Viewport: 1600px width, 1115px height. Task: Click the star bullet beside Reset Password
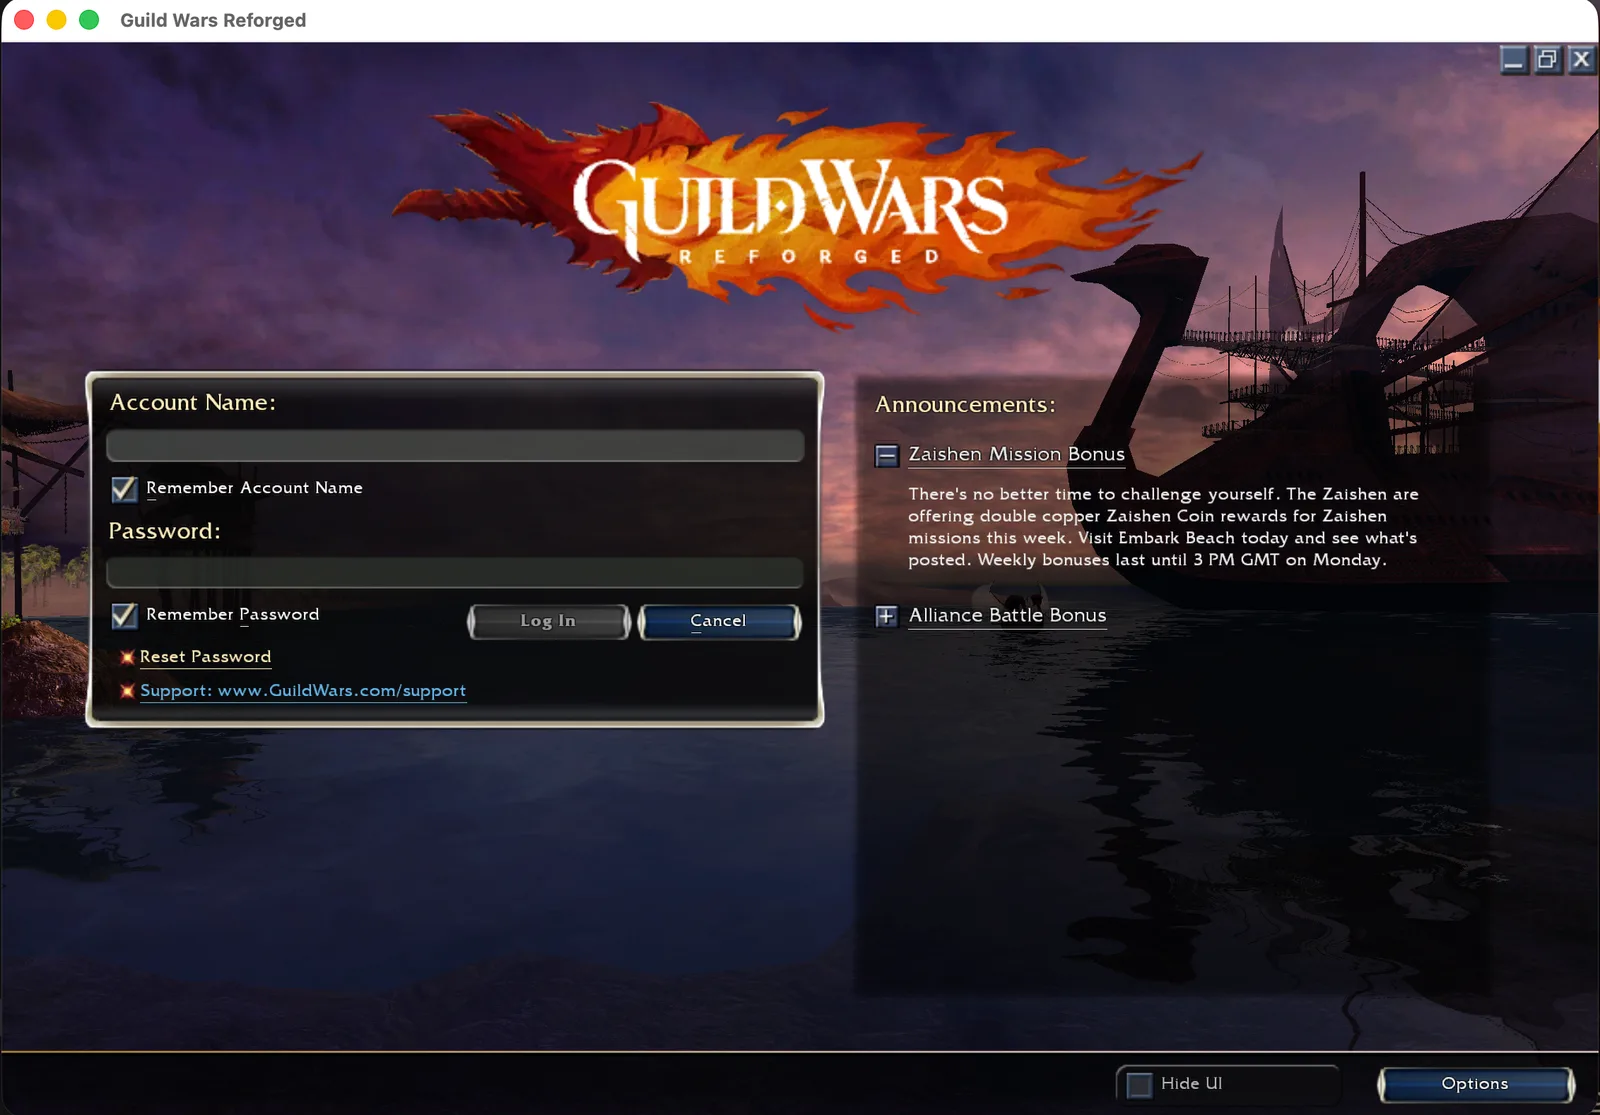[127, 657]
